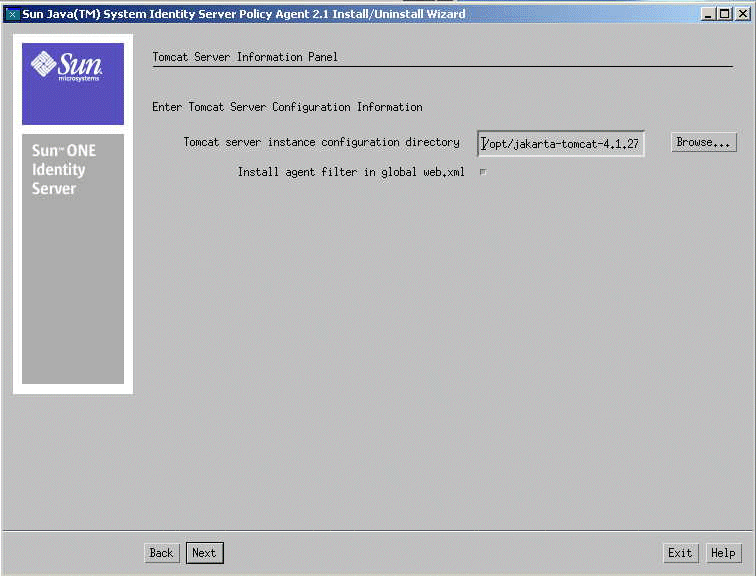Browse for Tomcat configuration directory
The height and width of the screenshot is (576, 756).
(703, 142)
